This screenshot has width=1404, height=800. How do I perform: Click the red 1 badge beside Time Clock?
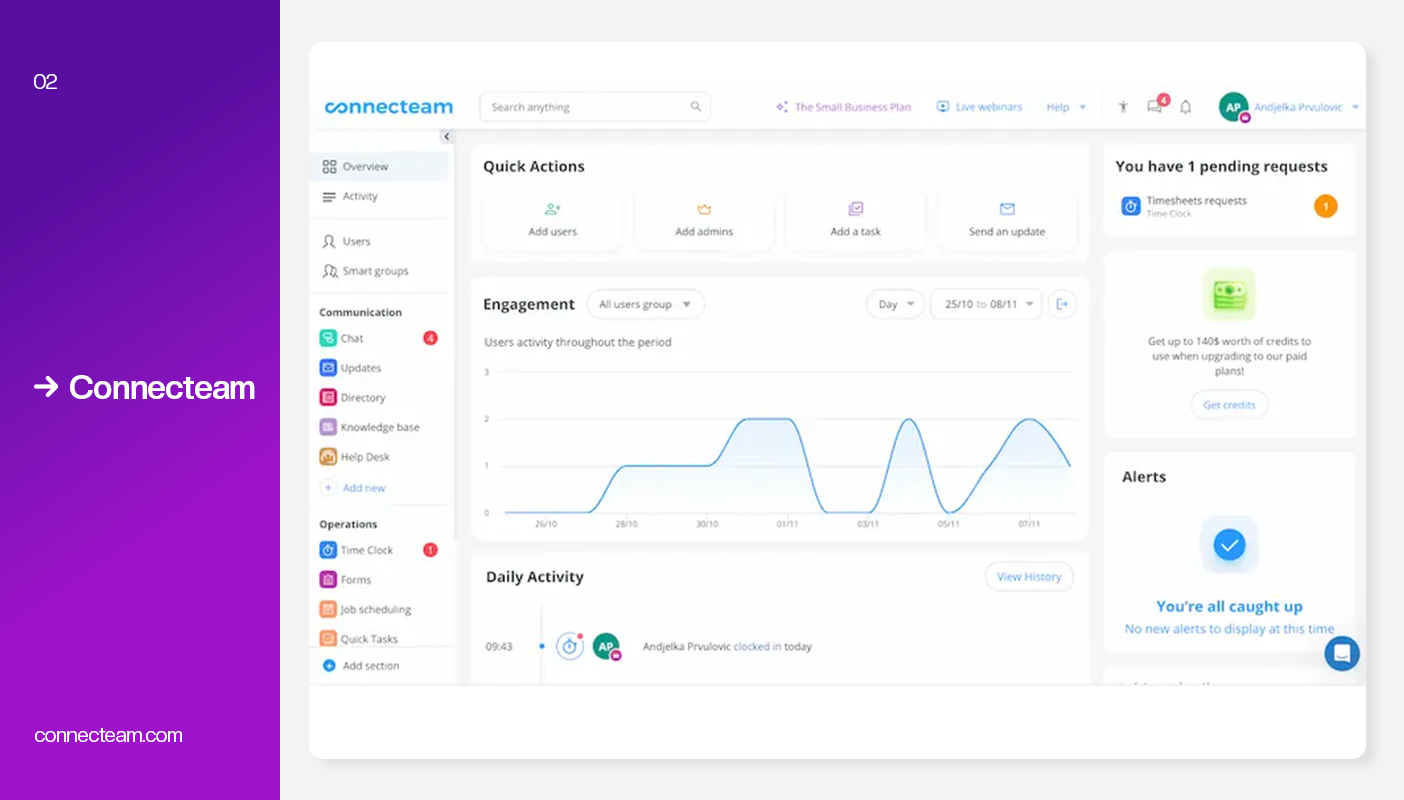click(x=430, y=550)
